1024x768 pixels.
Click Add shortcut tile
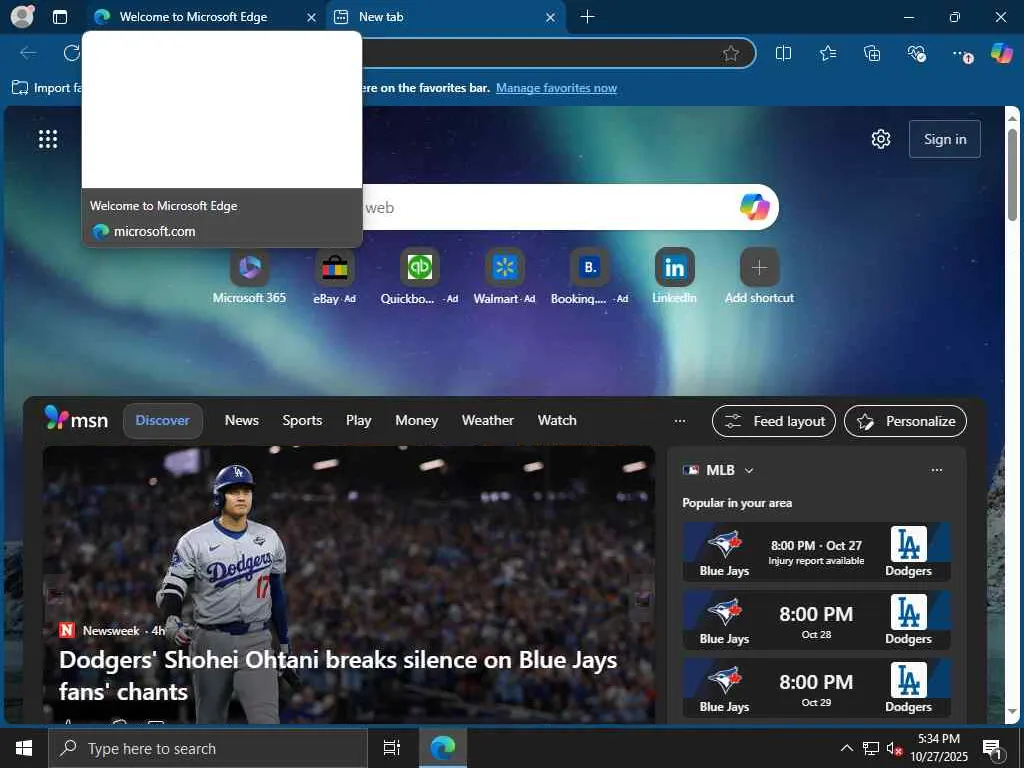[x=759, y=276]
